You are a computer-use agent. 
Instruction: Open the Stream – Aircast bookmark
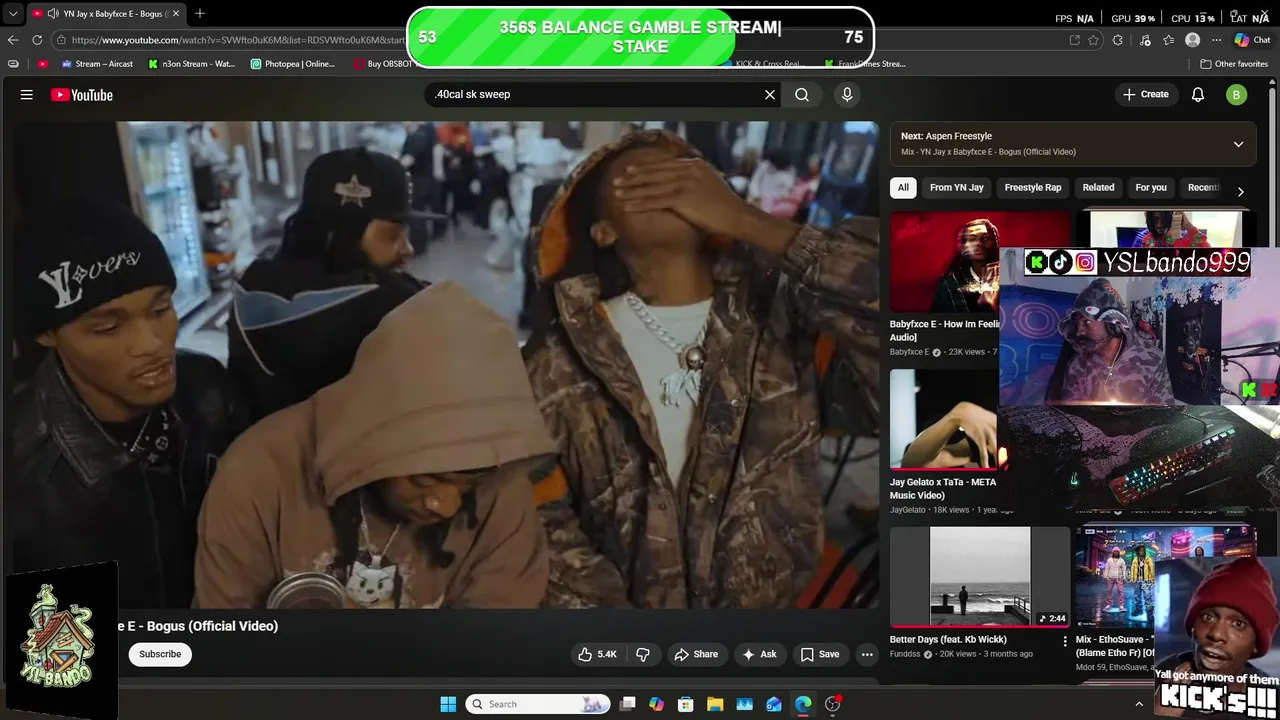coord(97,64)
